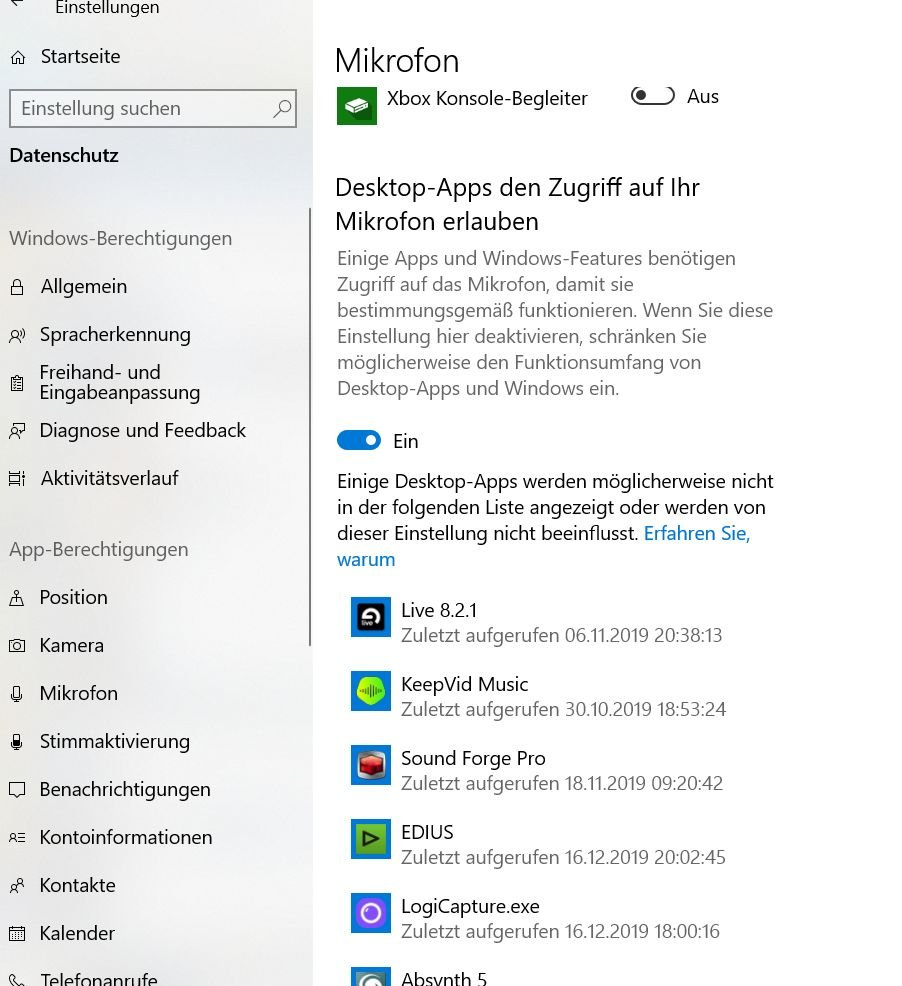The height and width of the screenshot is (986, 902).
Task: Open the 'Erfahren Sie, warum' link
Action: 695,534
